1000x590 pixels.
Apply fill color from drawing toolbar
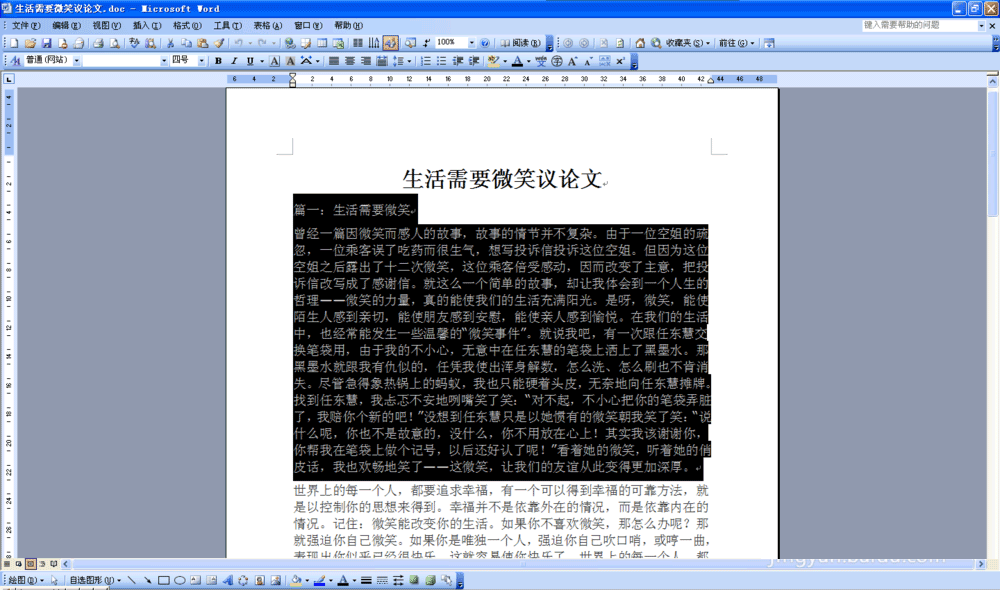click(296, 580)
